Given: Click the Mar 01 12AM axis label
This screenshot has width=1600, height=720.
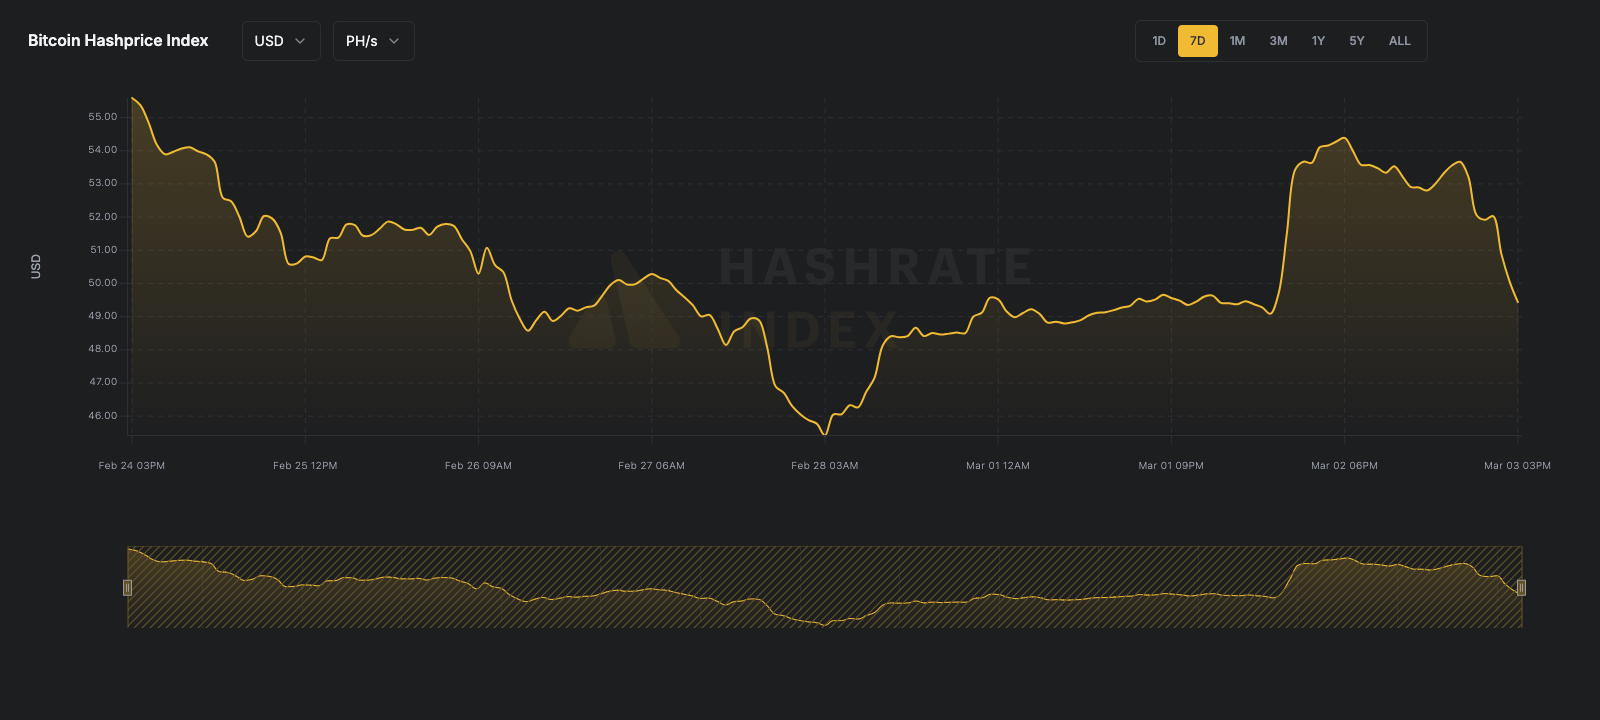Looking at the screenshot, I should pos(998,466).
